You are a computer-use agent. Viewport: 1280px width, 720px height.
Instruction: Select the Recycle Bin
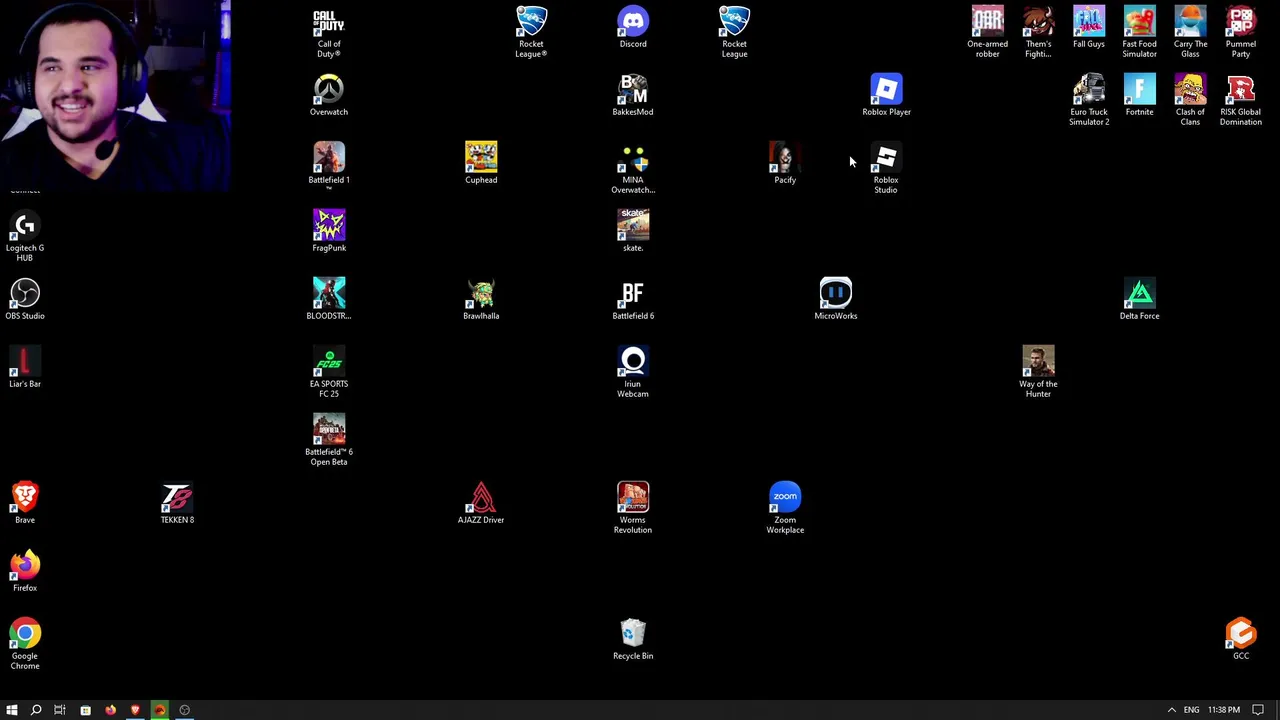tap(633, 639)
